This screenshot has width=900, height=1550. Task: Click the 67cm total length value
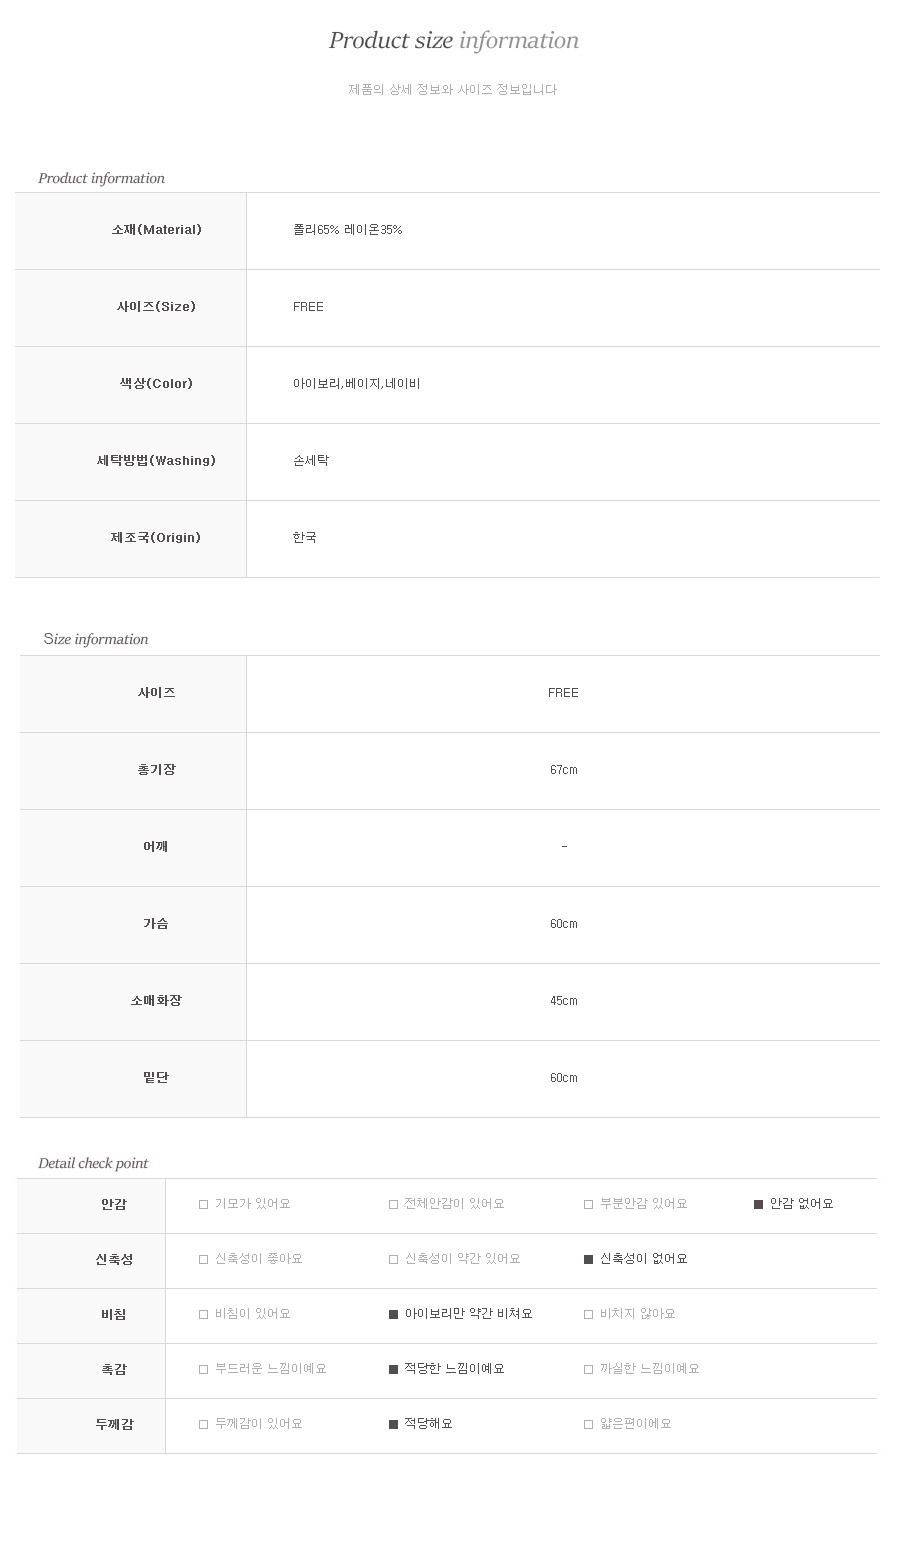563,770
